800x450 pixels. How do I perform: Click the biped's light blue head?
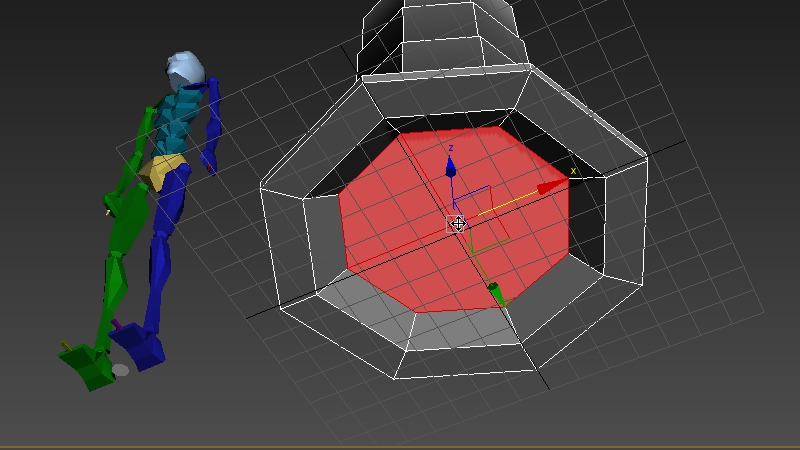[185, 69]
